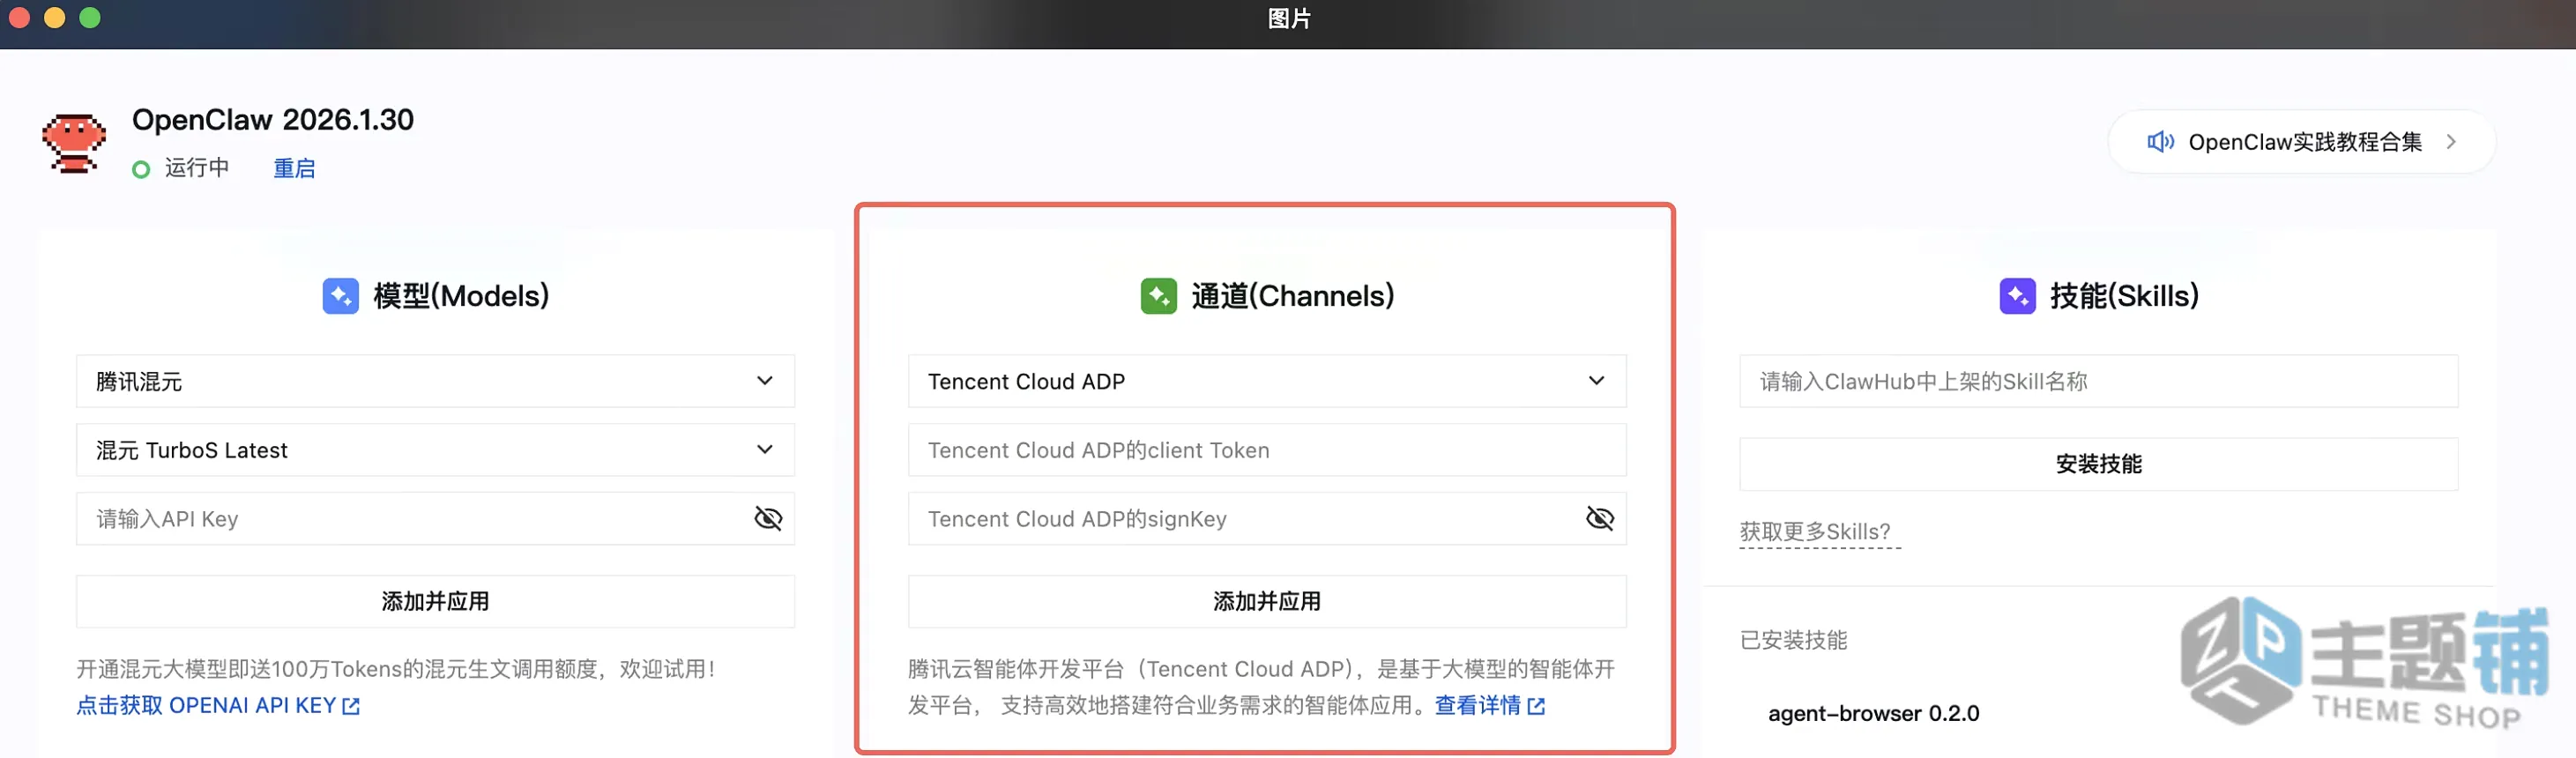Viewport: 2576px width, 758px height.
Task: Click the 通道(Channels) heading
Action: (x=1292, y=296)
